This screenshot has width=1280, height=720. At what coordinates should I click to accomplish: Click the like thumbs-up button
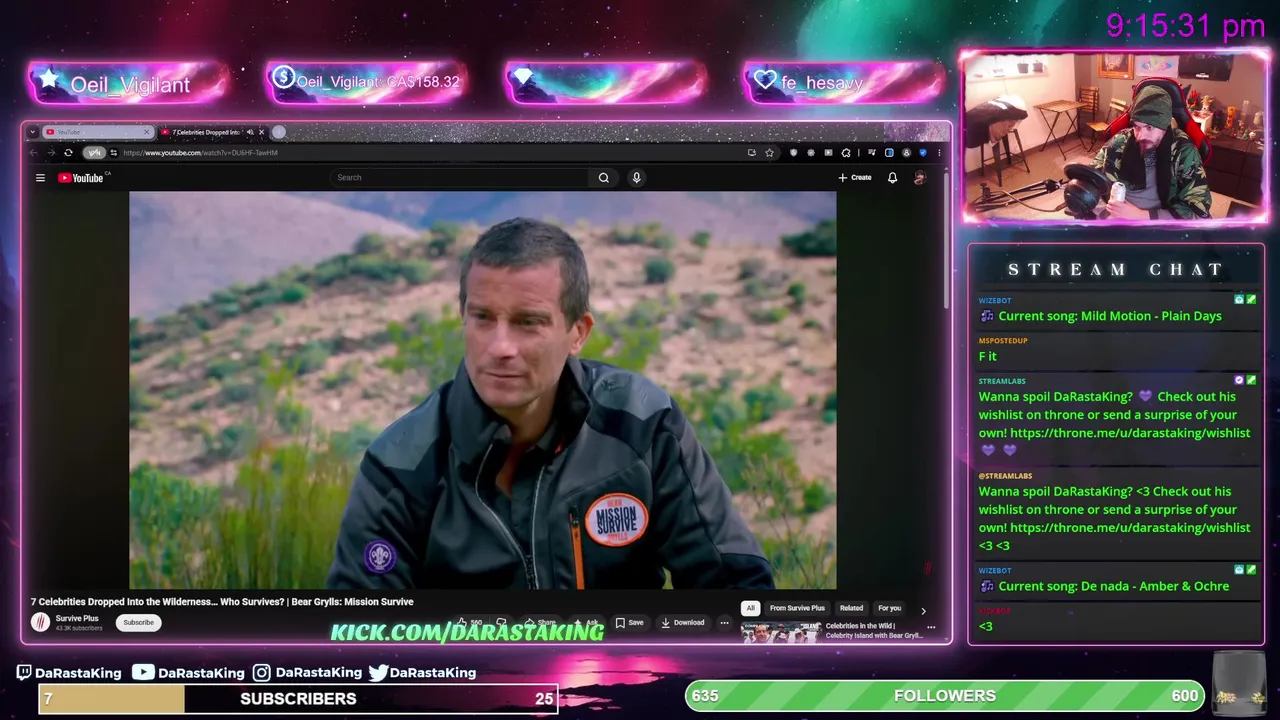coord(470,622)
